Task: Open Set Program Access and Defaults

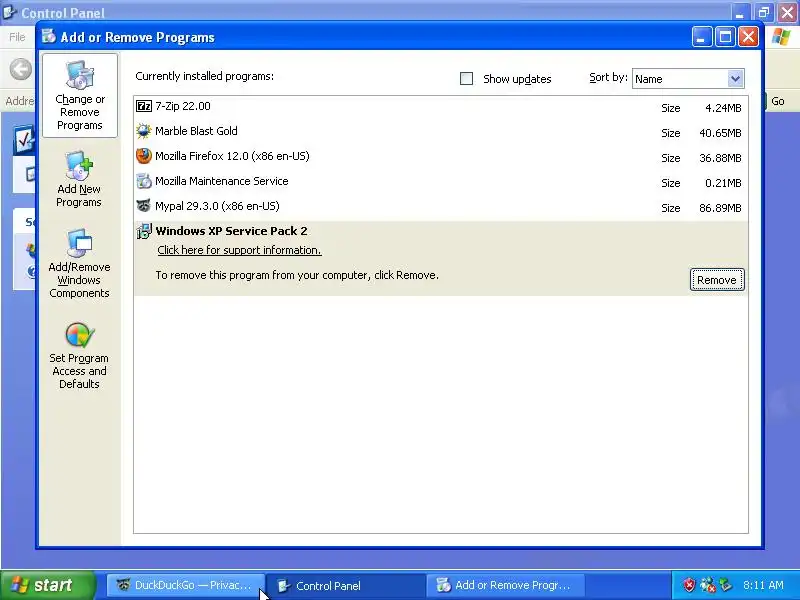Action: tap(79, 356)
